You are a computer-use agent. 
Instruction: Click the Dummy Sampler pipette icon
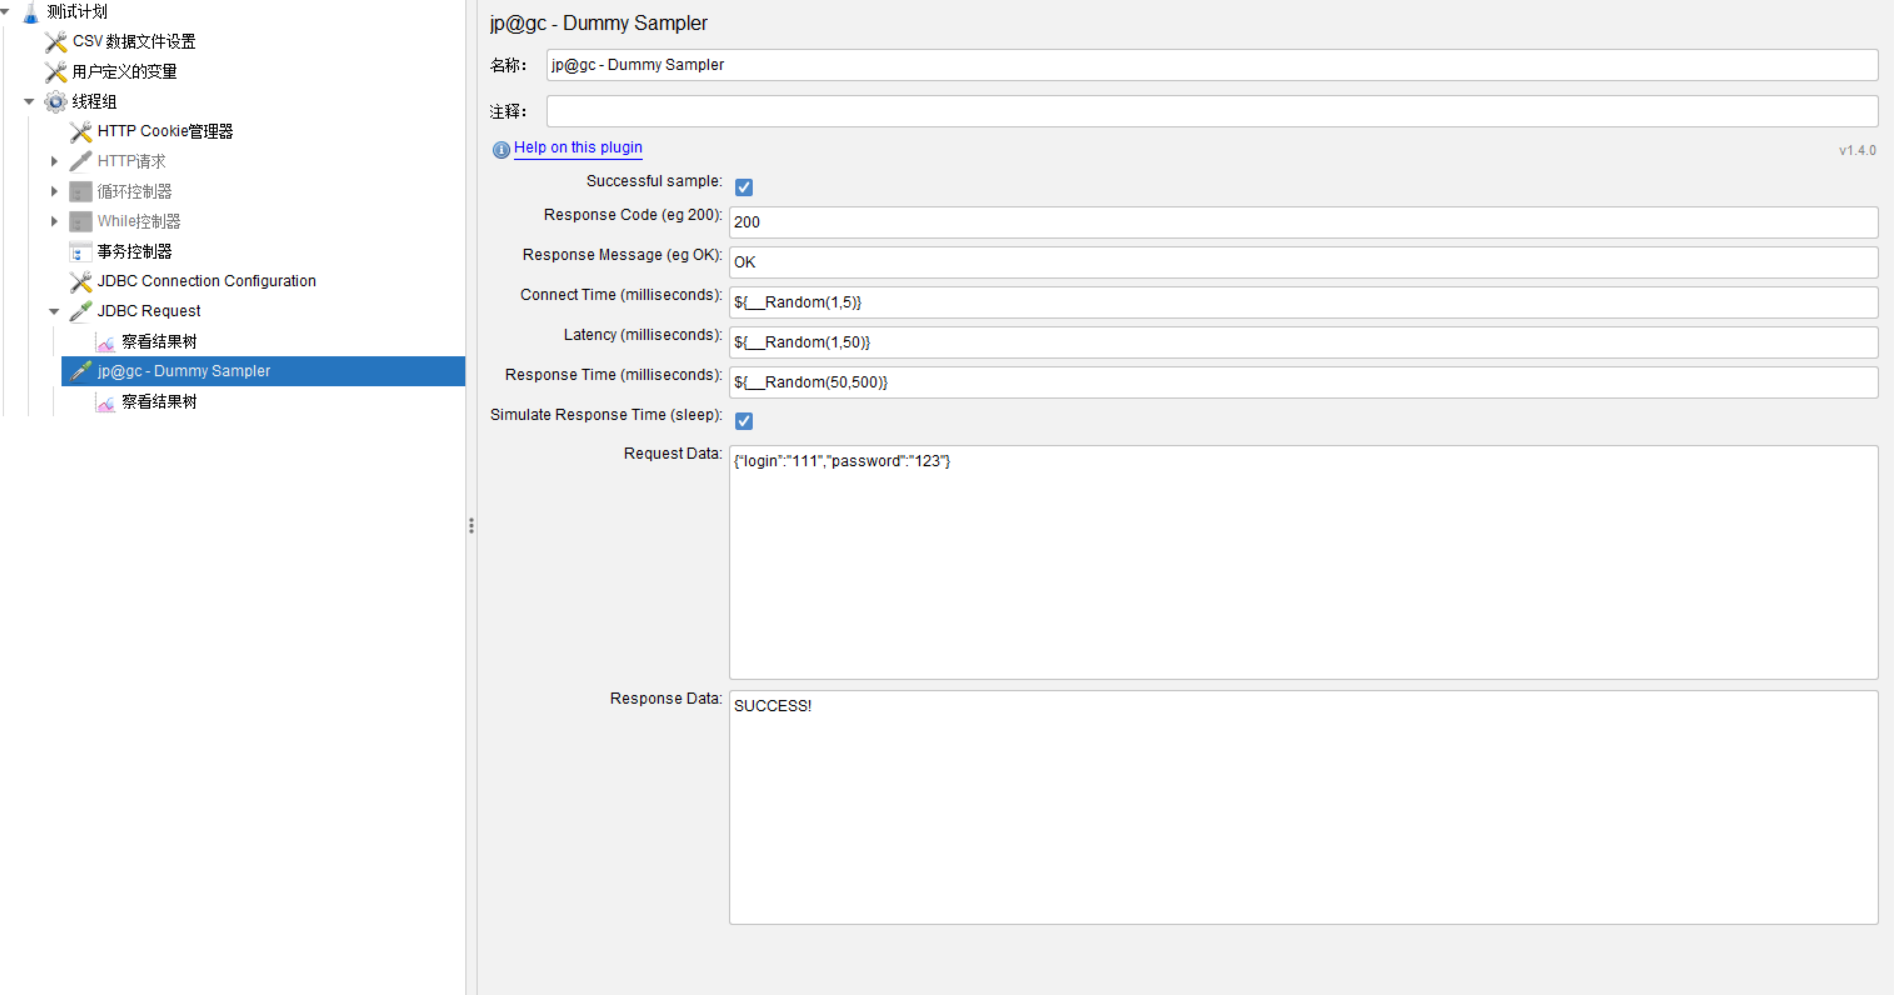pos(81,371)
